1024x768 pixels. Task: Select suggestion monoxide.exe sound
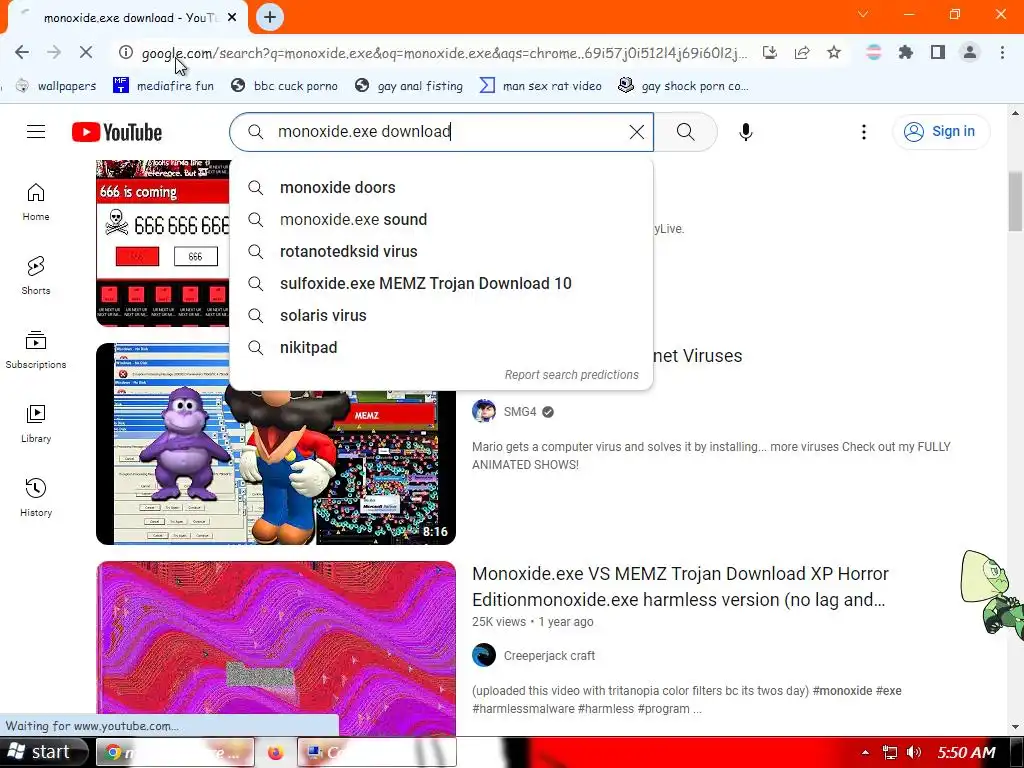pos(441,219)
